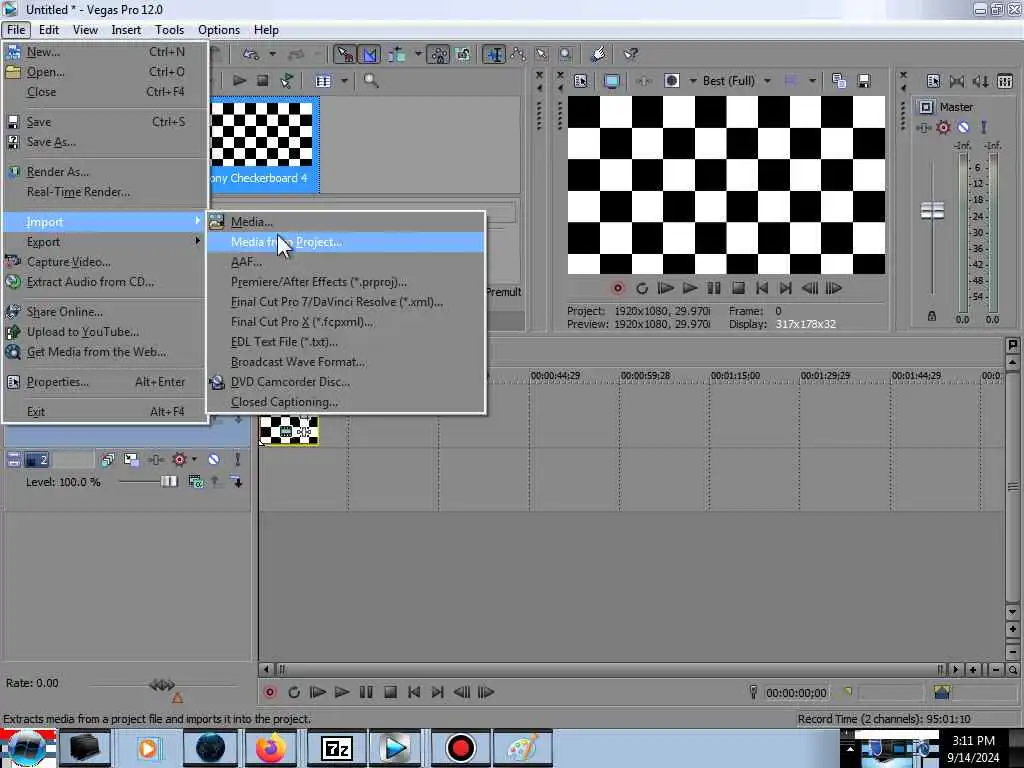Open Split Screen View dropdown arrow
The width and height of the screenshot is (1024, 768).
tap(693, 81)
